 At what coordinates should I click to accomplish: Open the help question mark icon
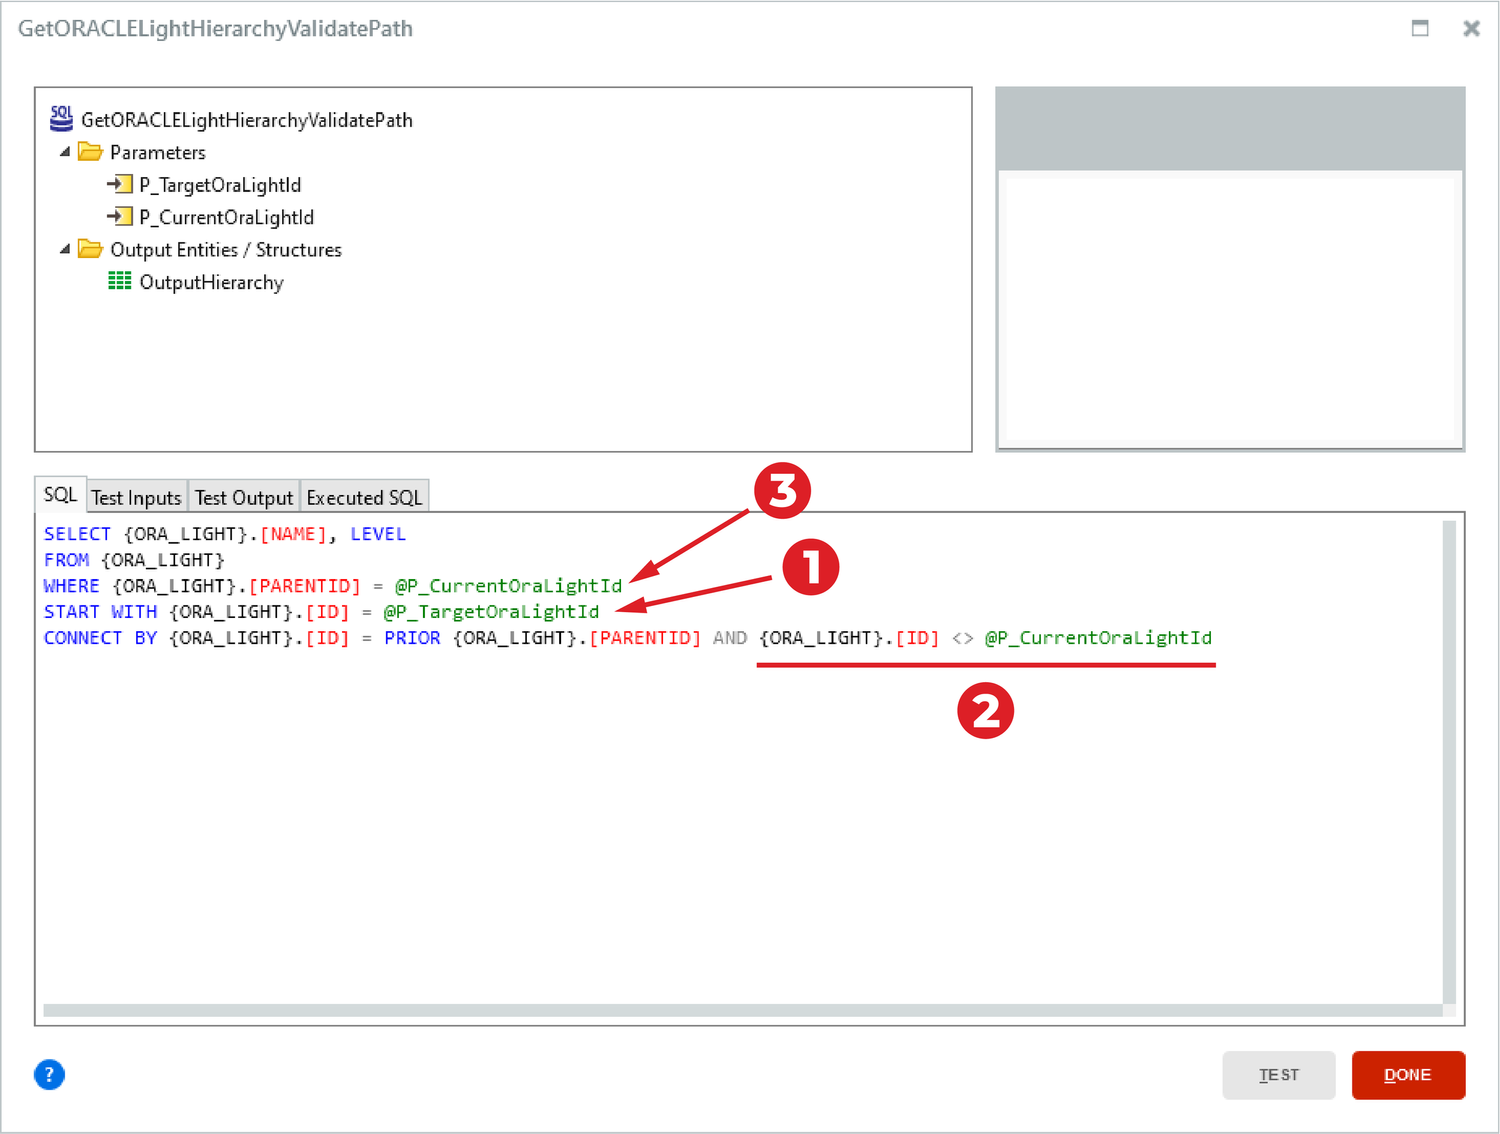49,1074
